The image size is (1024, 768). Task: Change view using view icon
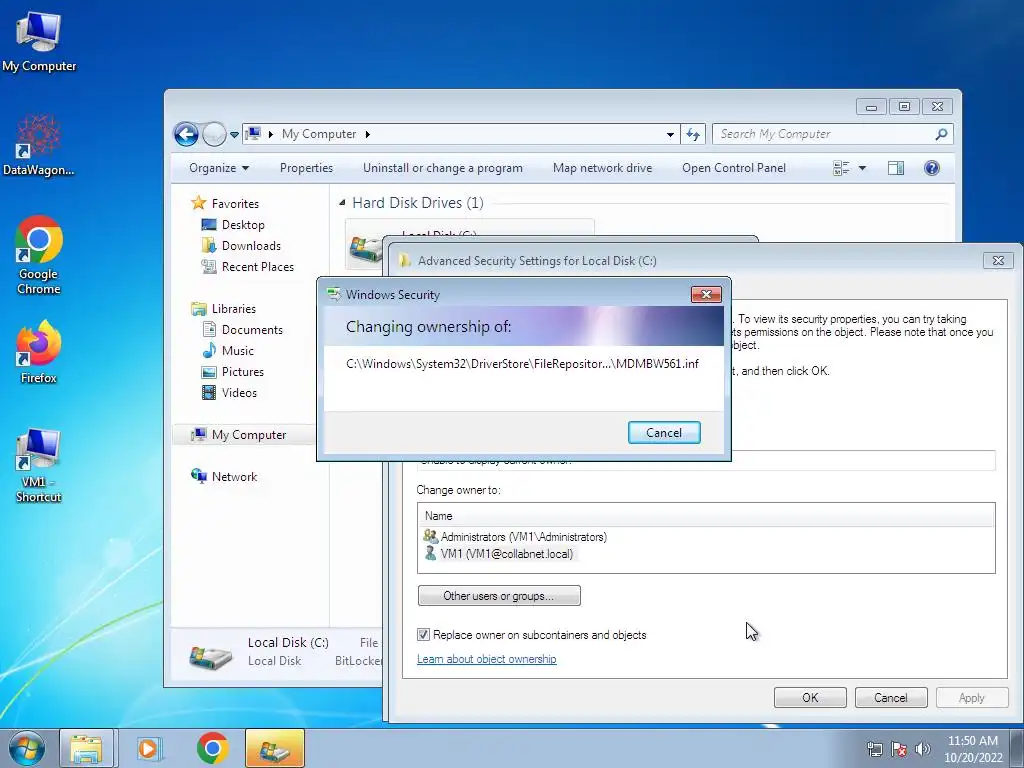(x=841, y=168)
